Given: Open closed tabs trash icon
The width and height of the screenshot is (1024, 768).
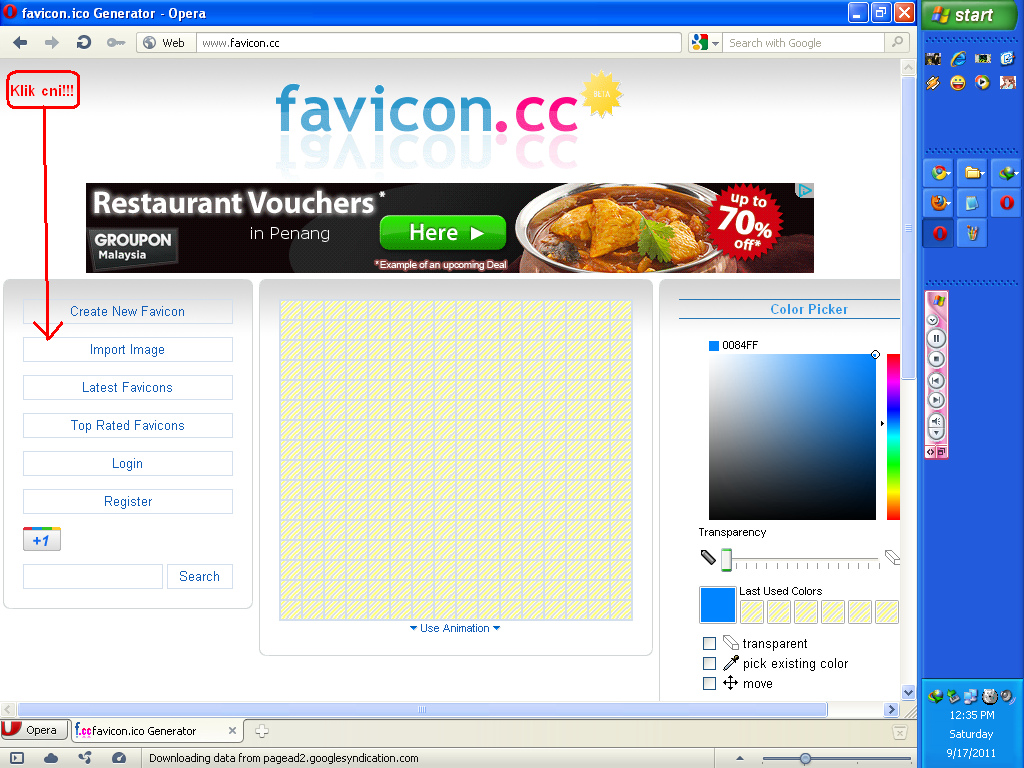Looking at the screenshot, I should 899,732.
